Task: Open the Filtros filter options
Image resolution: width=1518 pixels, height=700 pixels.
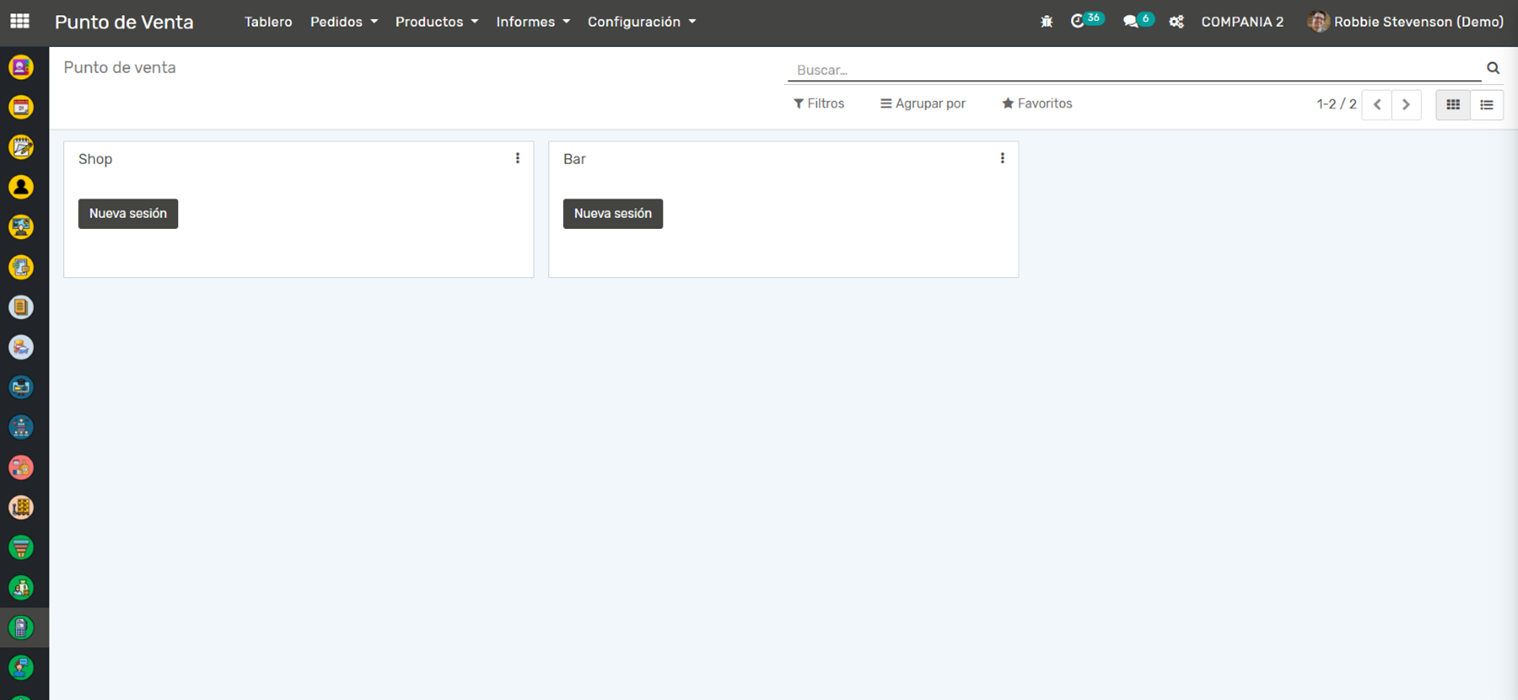Action: (819, 103)
